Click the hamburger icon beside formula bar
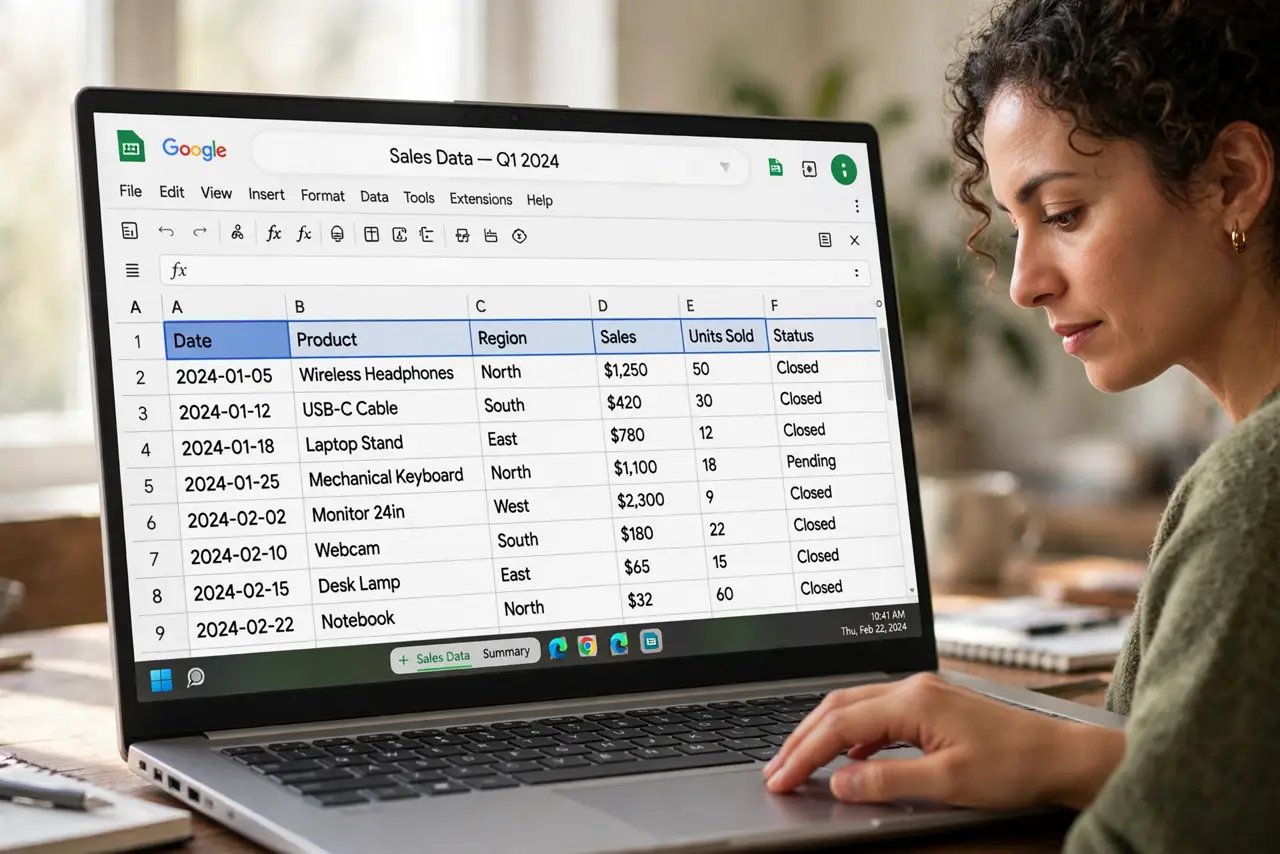Image resolution: width=1280 pixels, height=854 pixels. (x=132, y=270)
